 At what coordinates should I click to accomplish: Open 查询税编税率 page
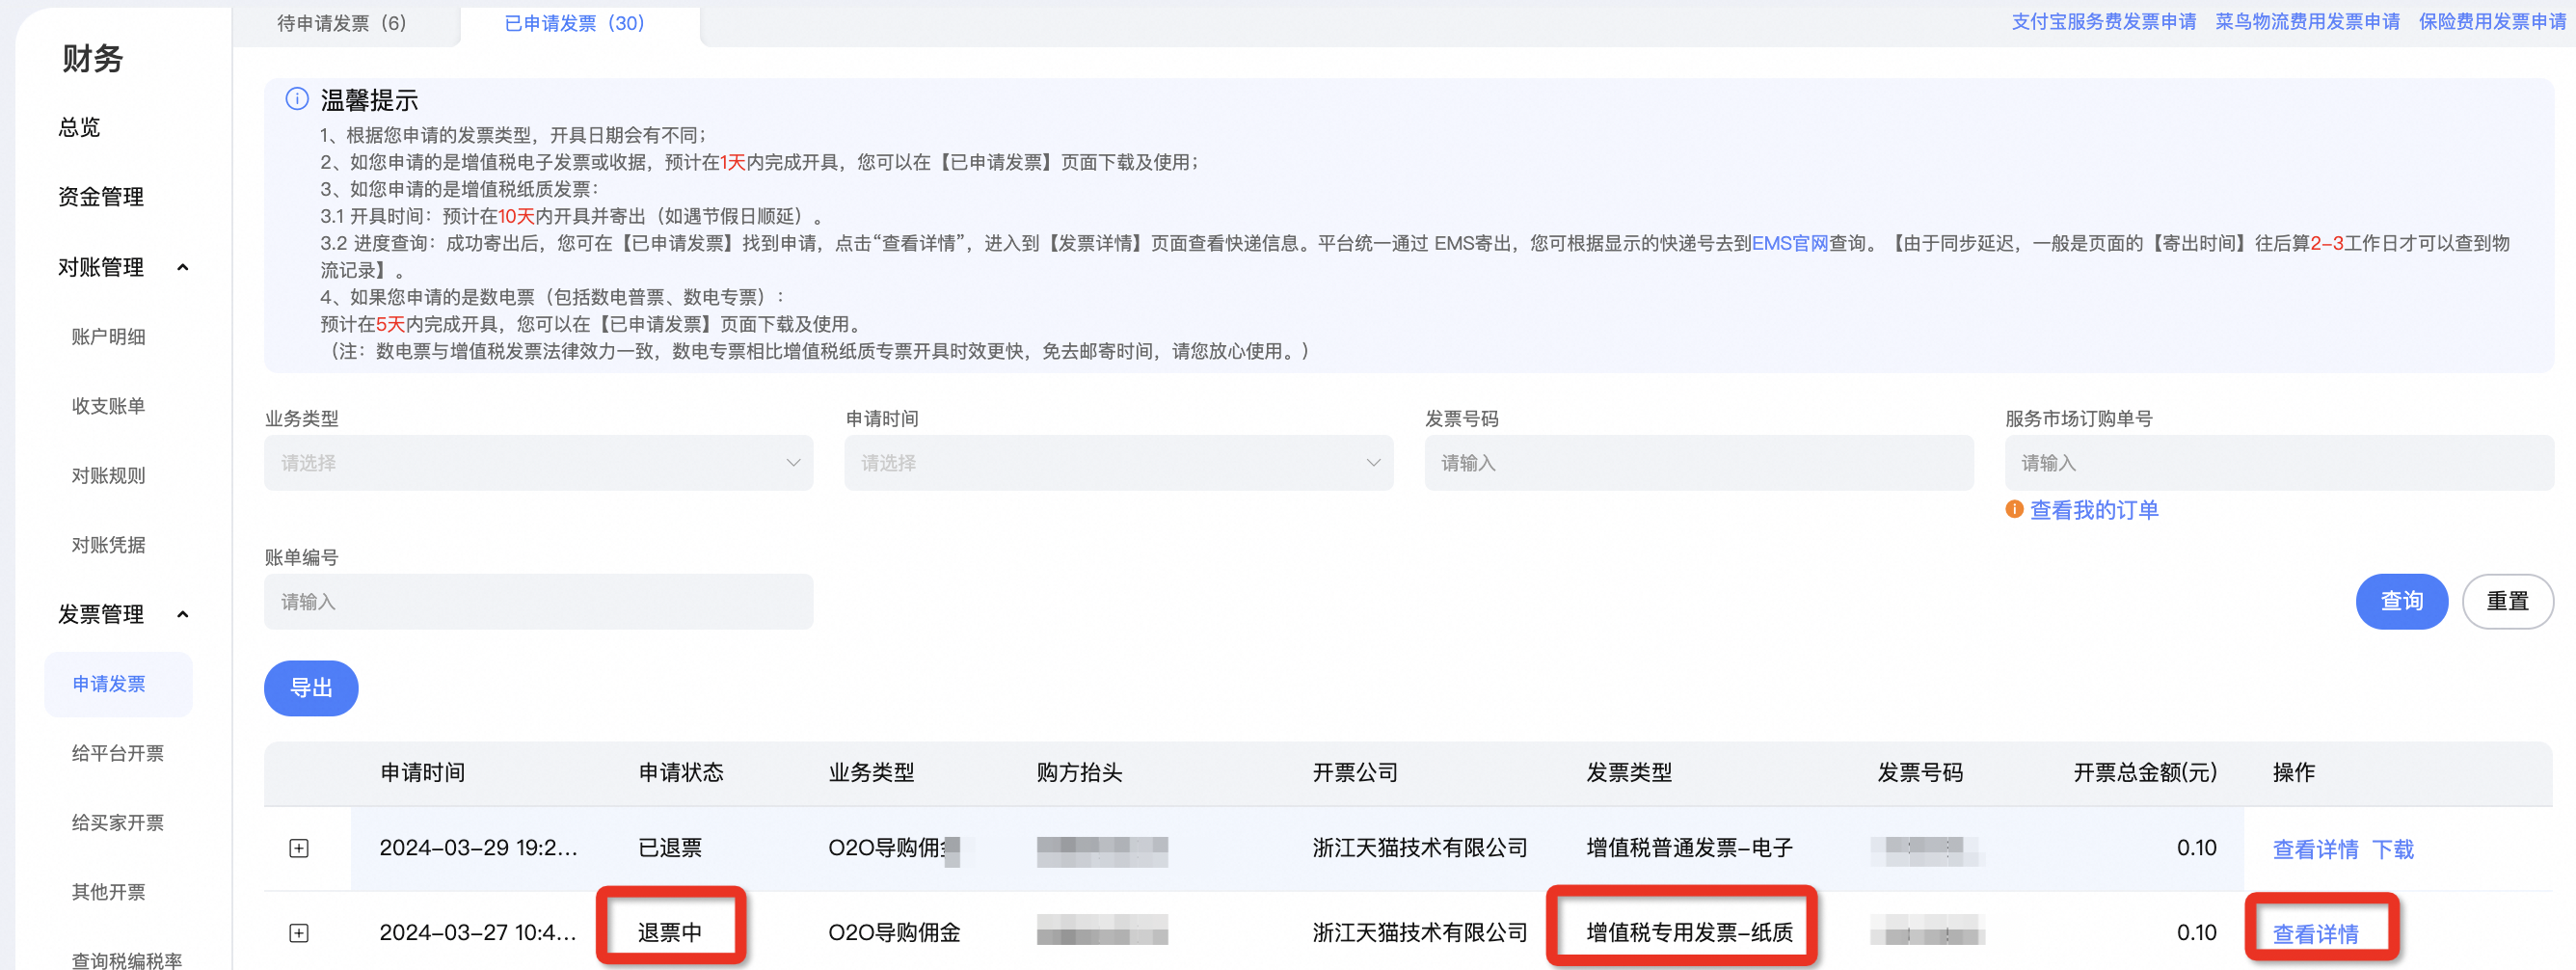(127, 960)
